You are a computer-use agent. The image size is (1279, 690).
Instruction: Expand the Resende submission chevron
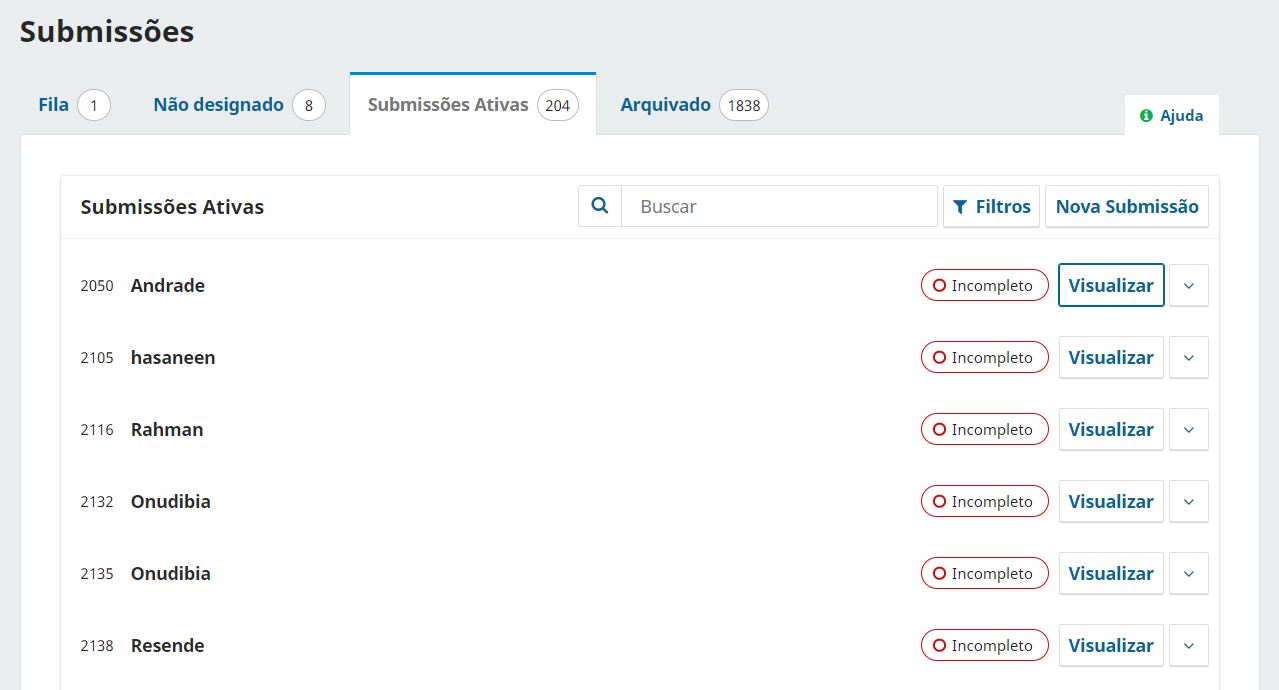(x=1189, y=645)
